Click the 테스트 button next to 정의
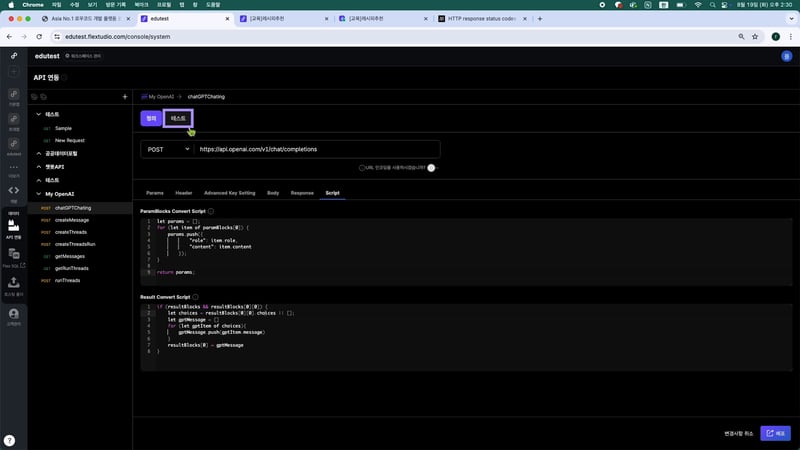800x450 pixels. (x=178, y=118)
